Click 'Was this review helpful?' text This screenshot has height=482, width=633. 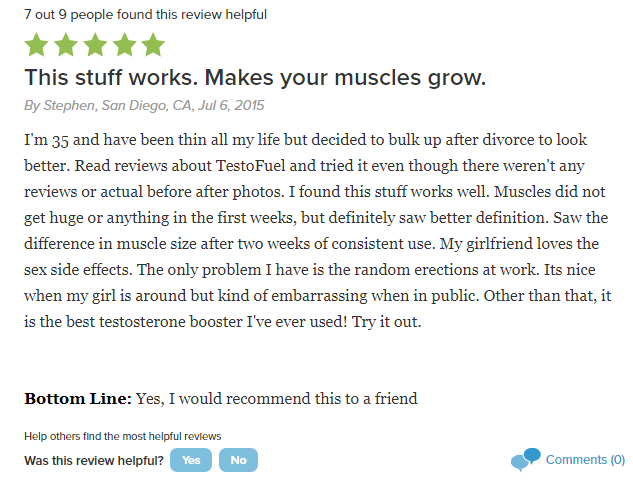[x=94, y=461]
